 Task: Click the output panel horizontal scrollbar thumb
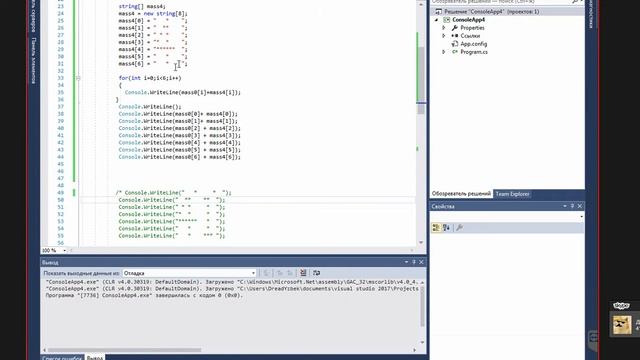(124, 350)
